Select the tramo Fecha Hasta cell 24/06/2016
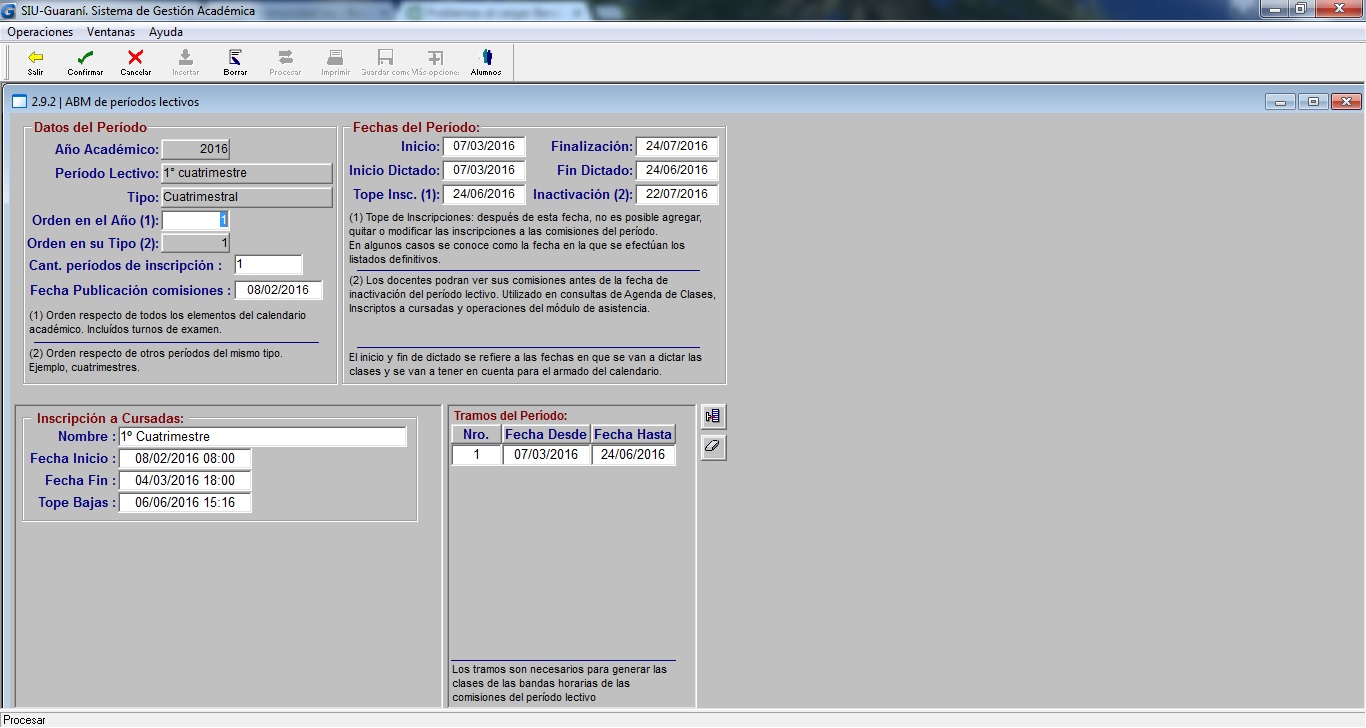1366x728 pixels. click(633, 455)
